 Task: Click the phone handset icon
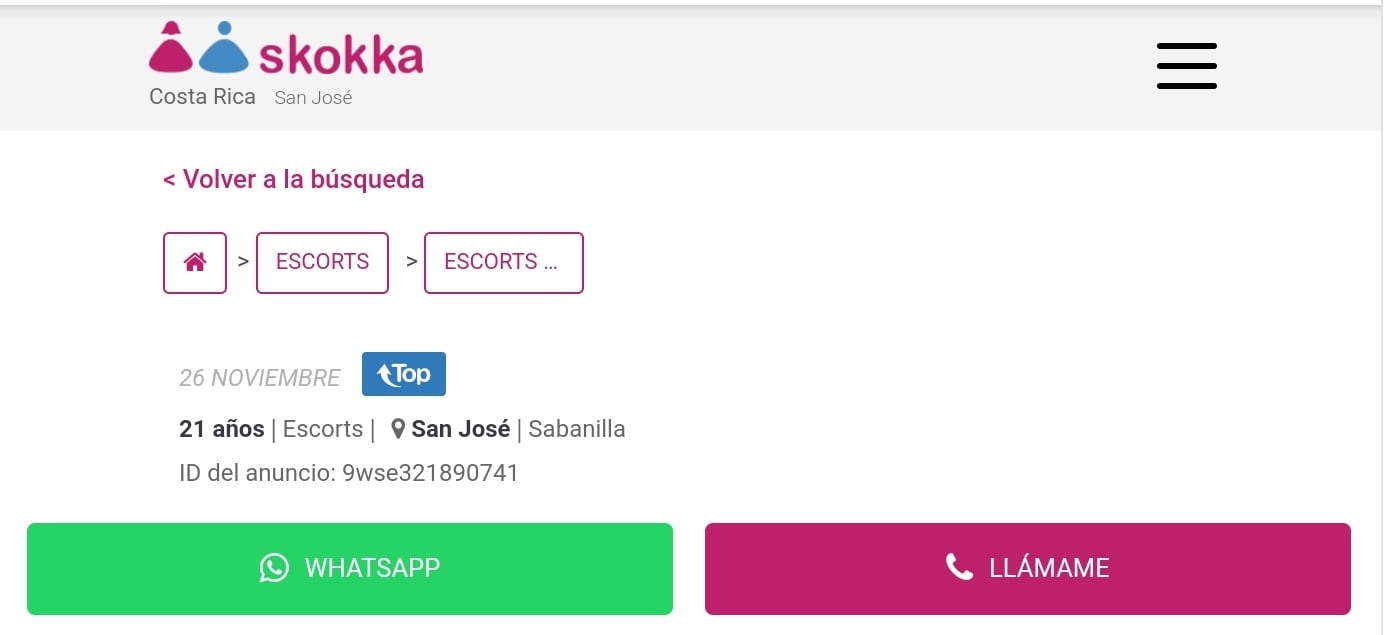pyautogui.click(x=959, y=568)
